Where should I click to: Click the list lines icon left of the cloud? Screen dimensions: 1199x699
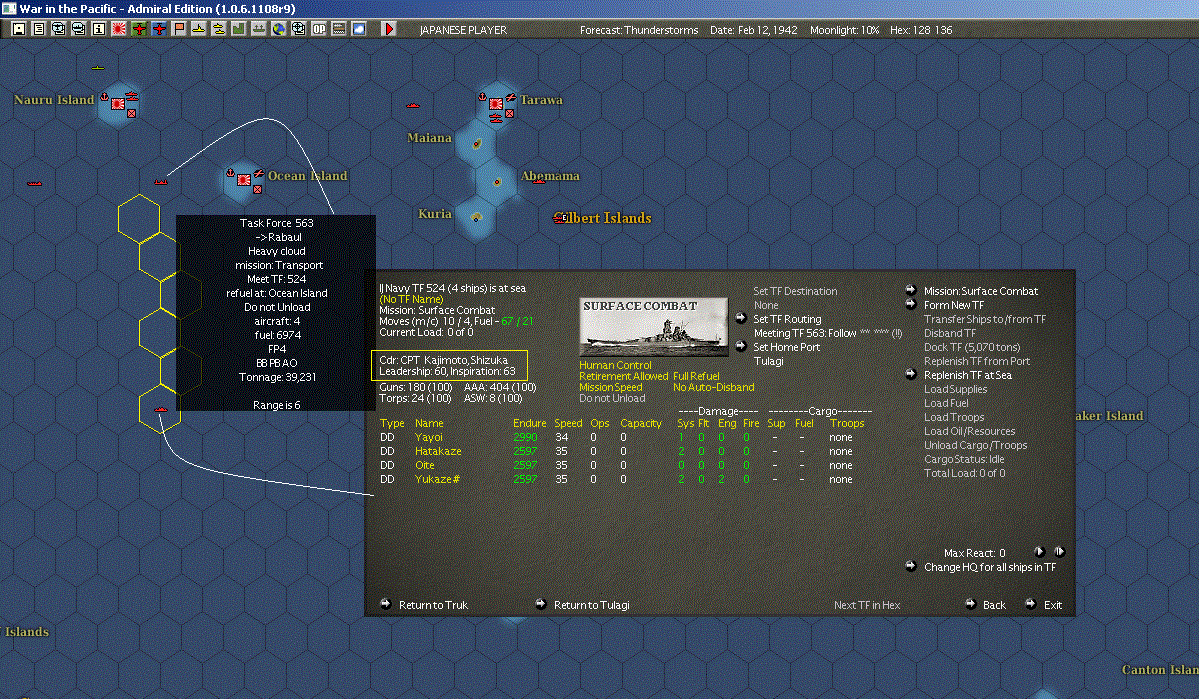click(x=338, y=29)
